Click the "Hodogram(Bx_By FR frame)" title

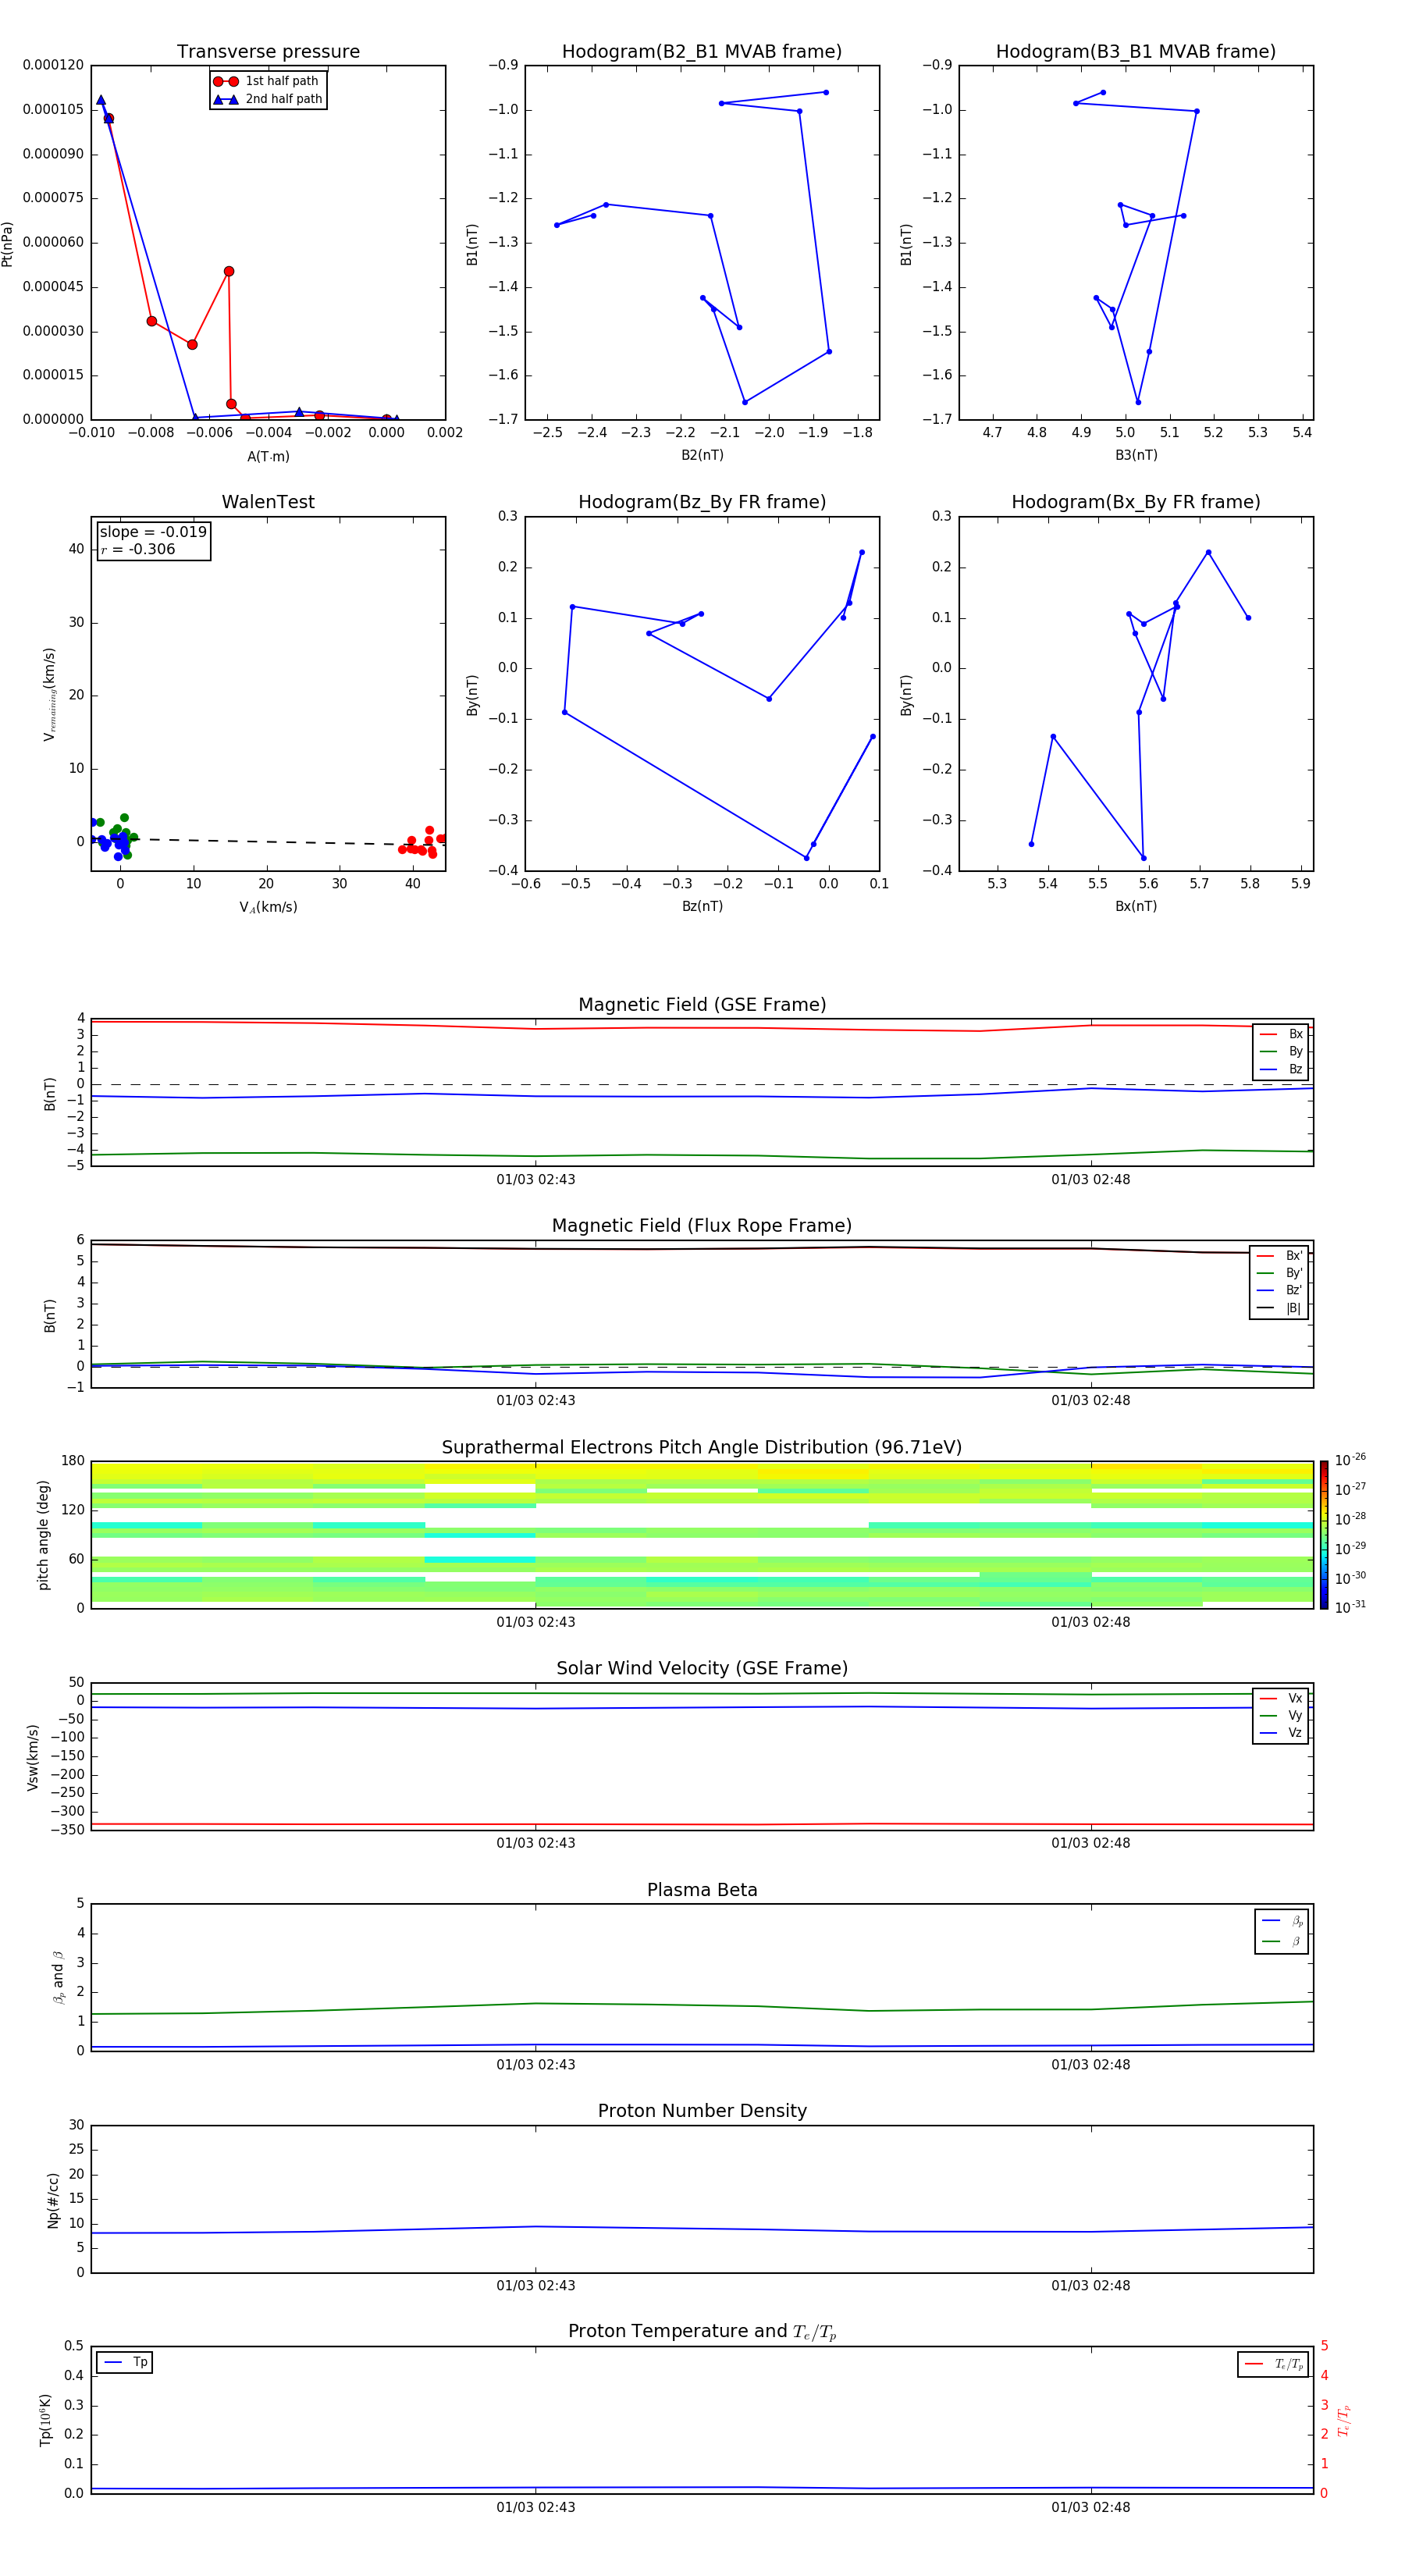1136,502
